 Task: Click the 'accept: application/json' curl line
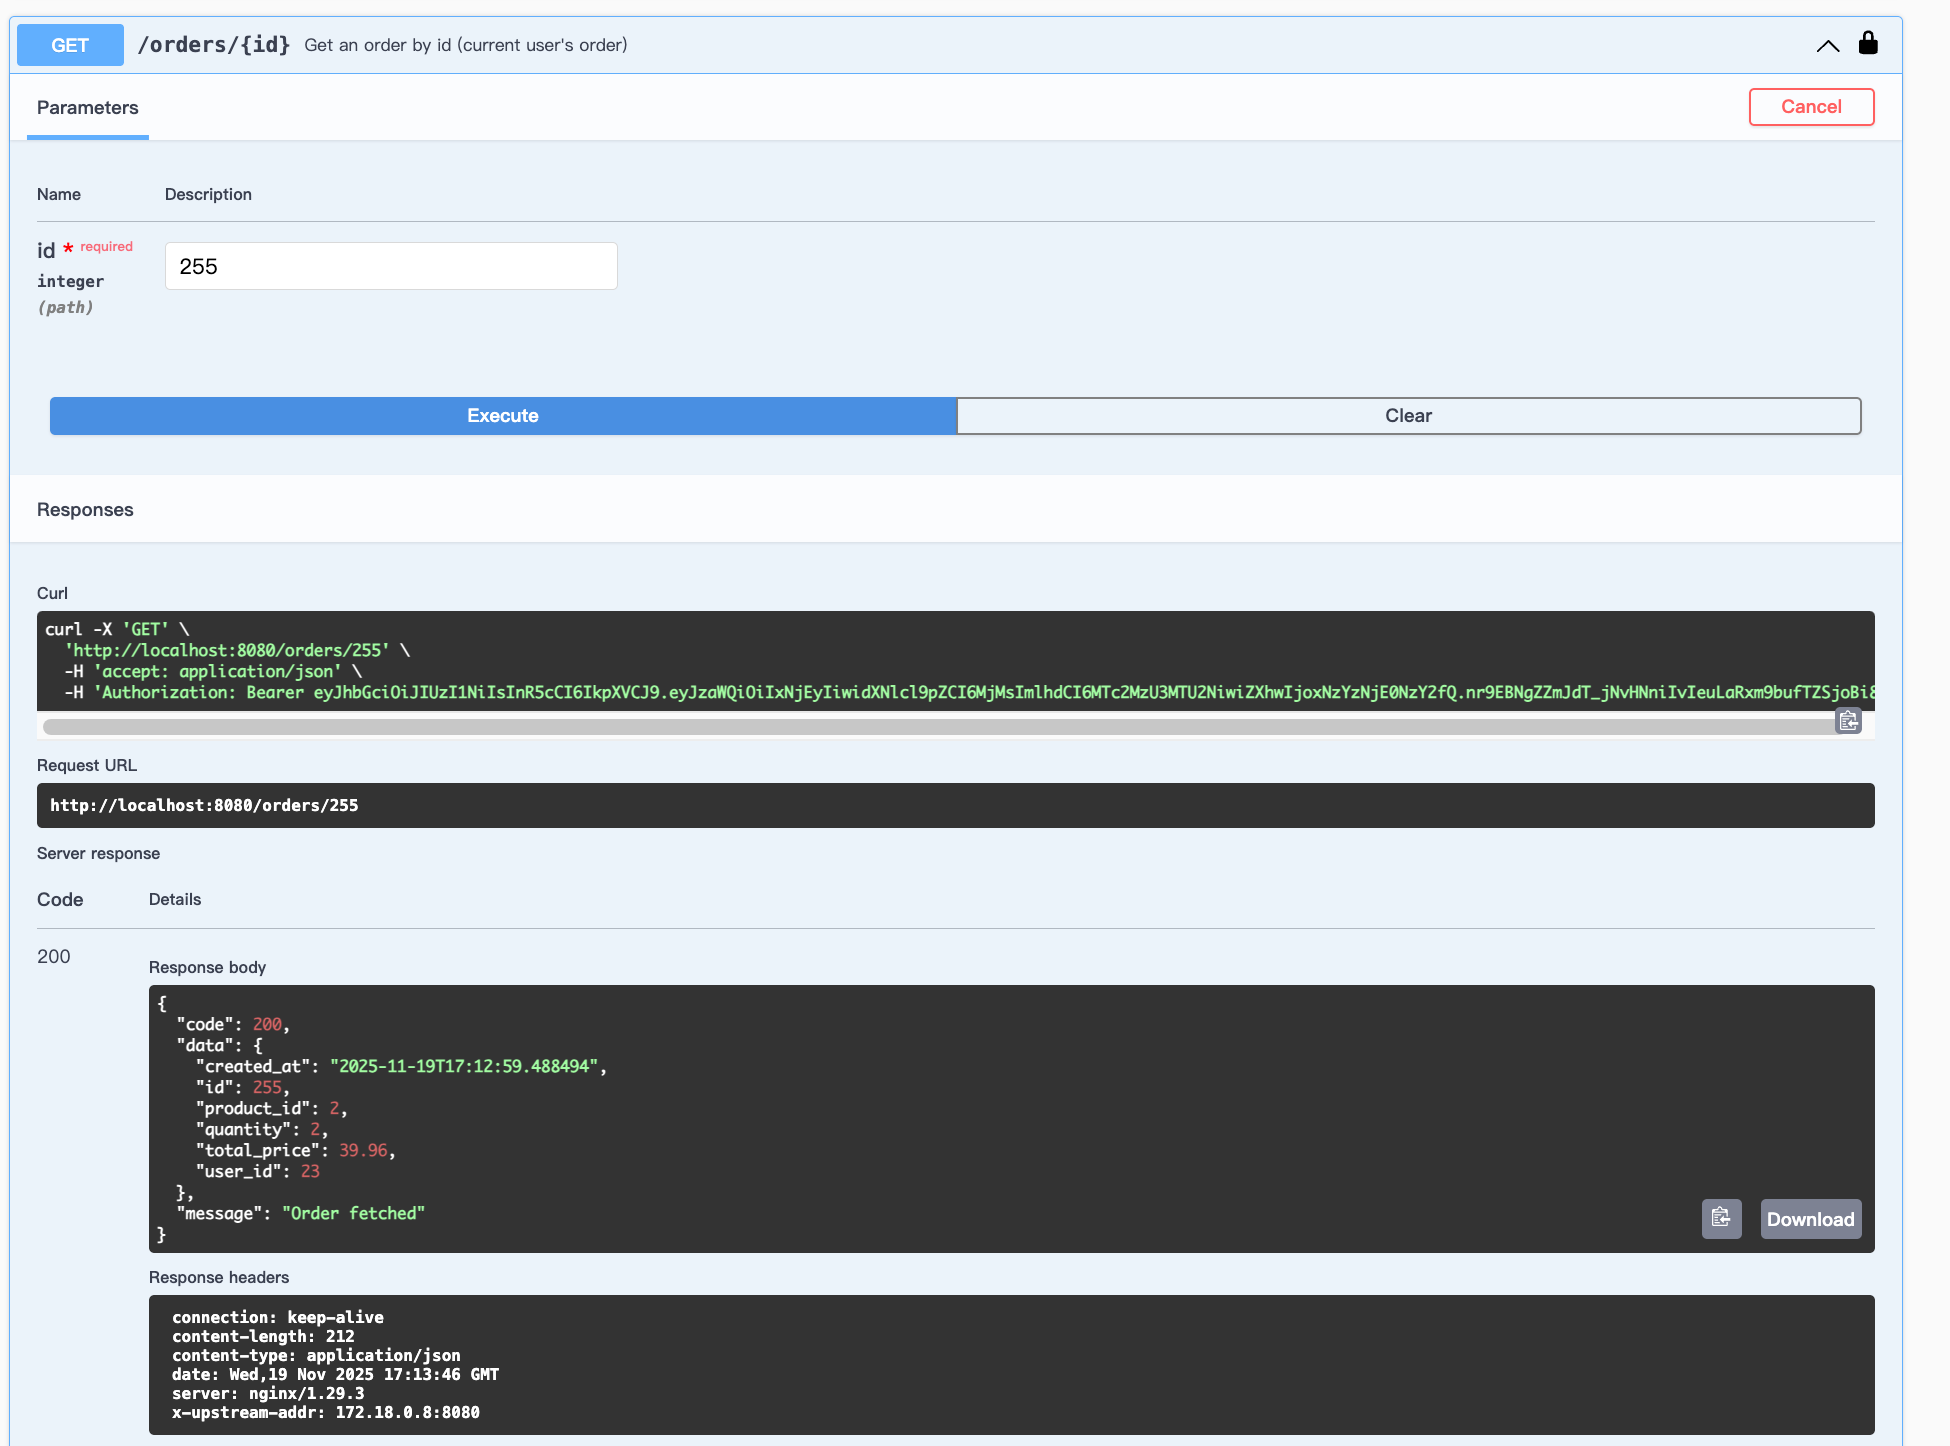[213, 671]
